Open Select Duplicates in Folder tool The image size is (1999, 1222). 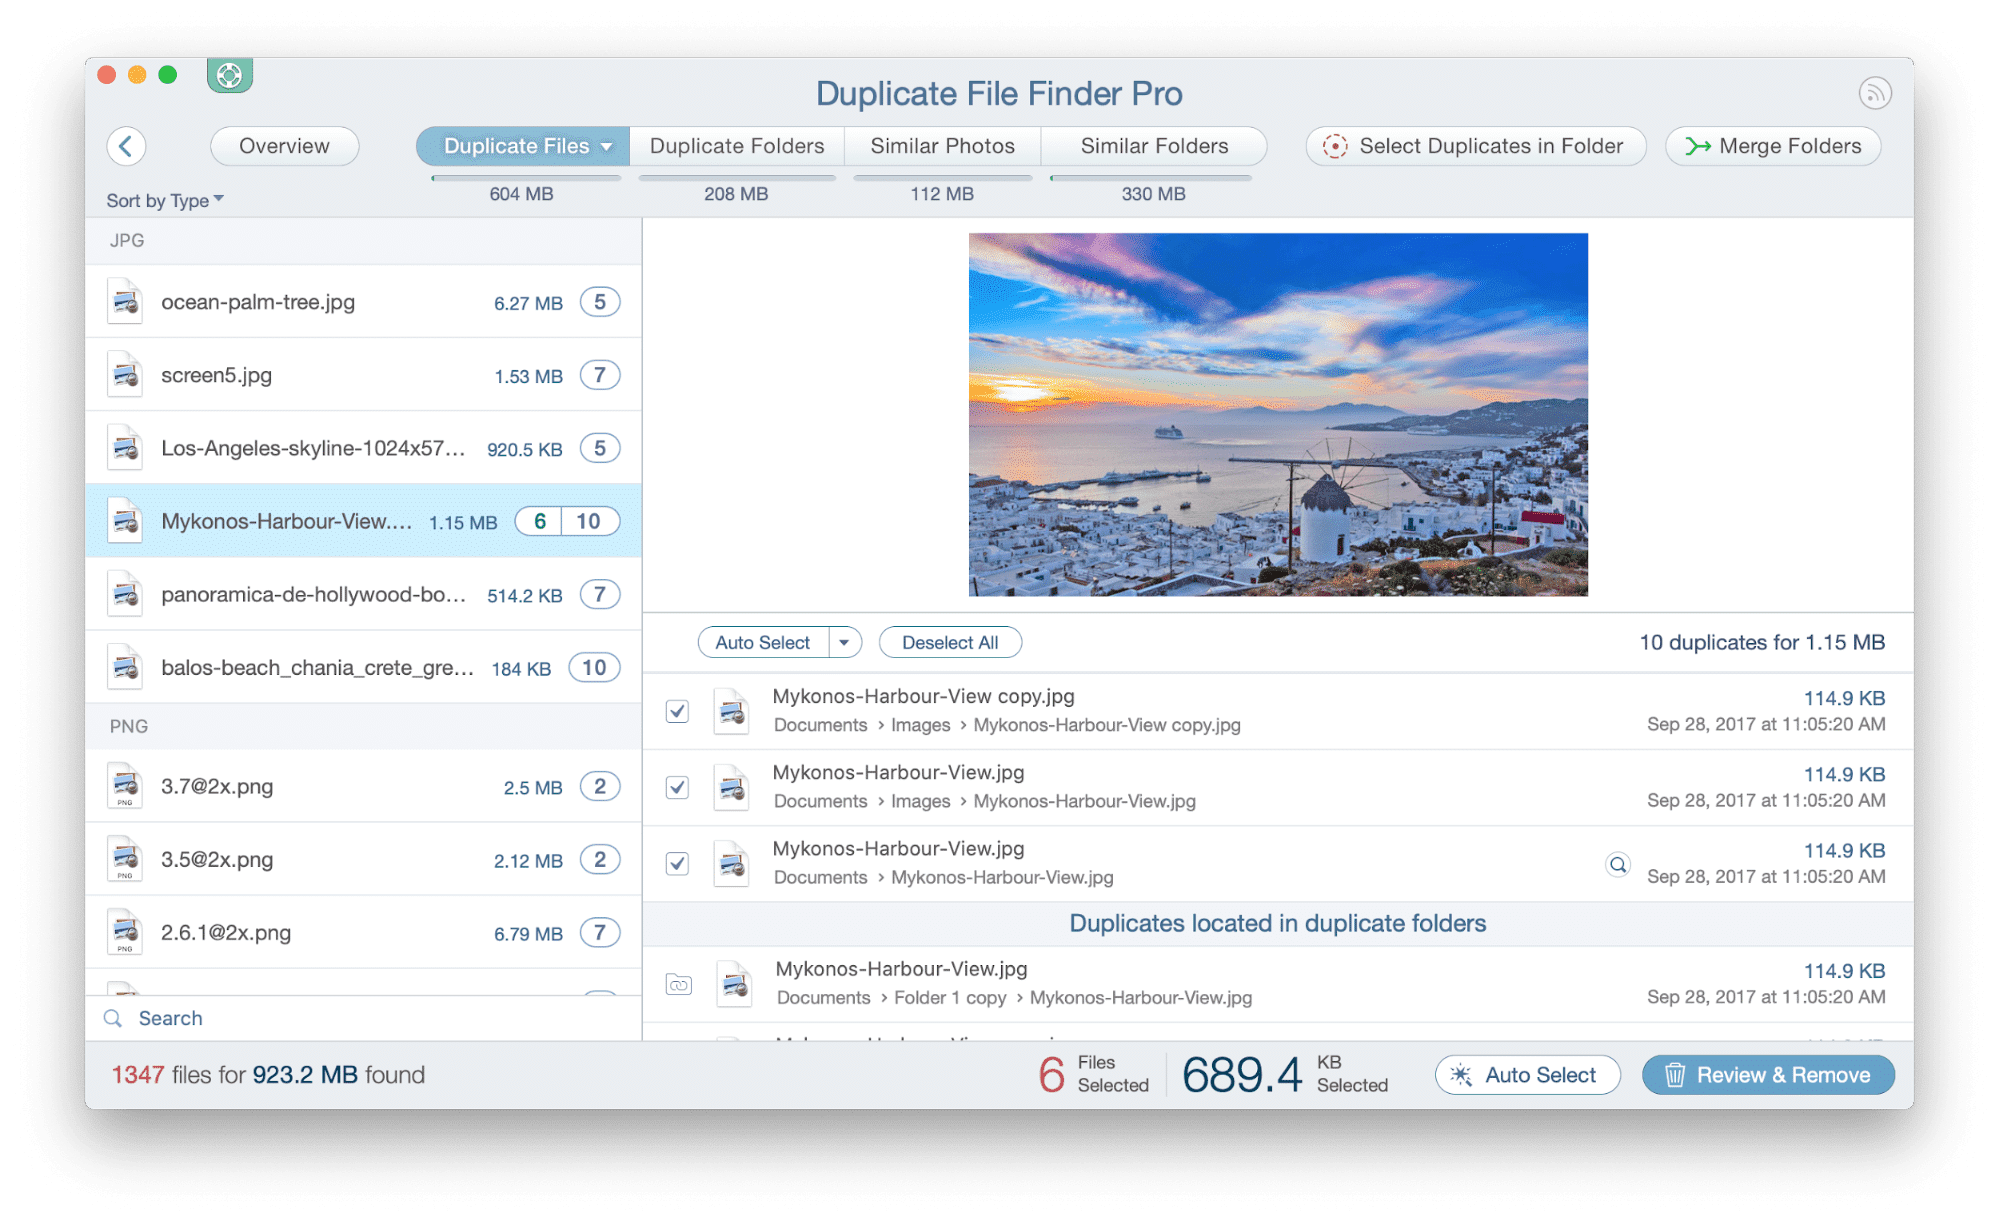1474,146
